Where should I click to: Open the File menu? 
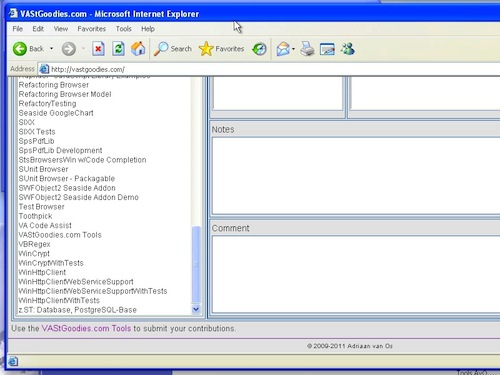18,29
